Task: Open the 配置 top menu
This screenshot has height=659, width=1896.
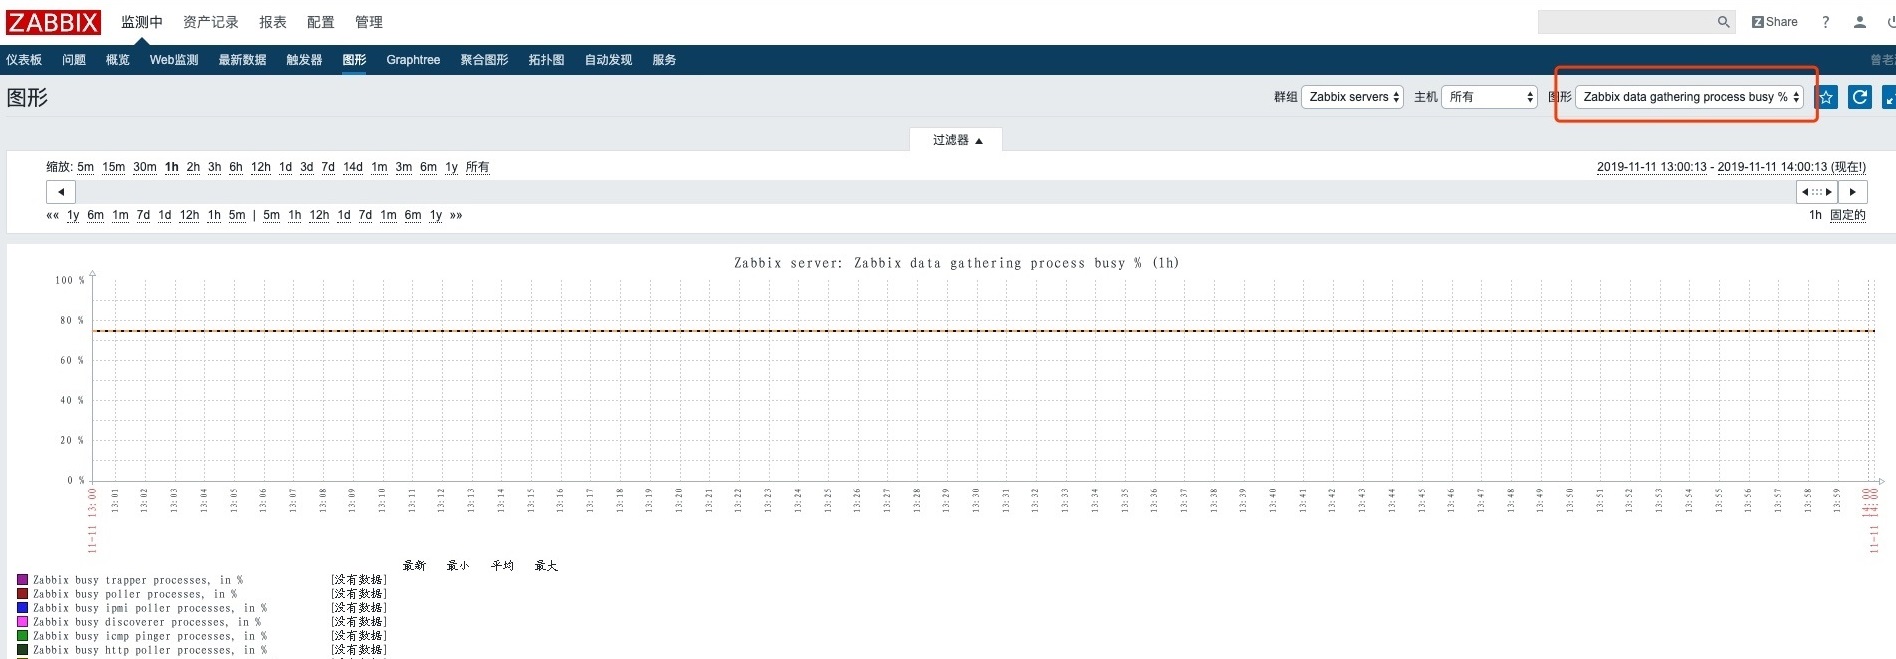Action: point(321,22)
